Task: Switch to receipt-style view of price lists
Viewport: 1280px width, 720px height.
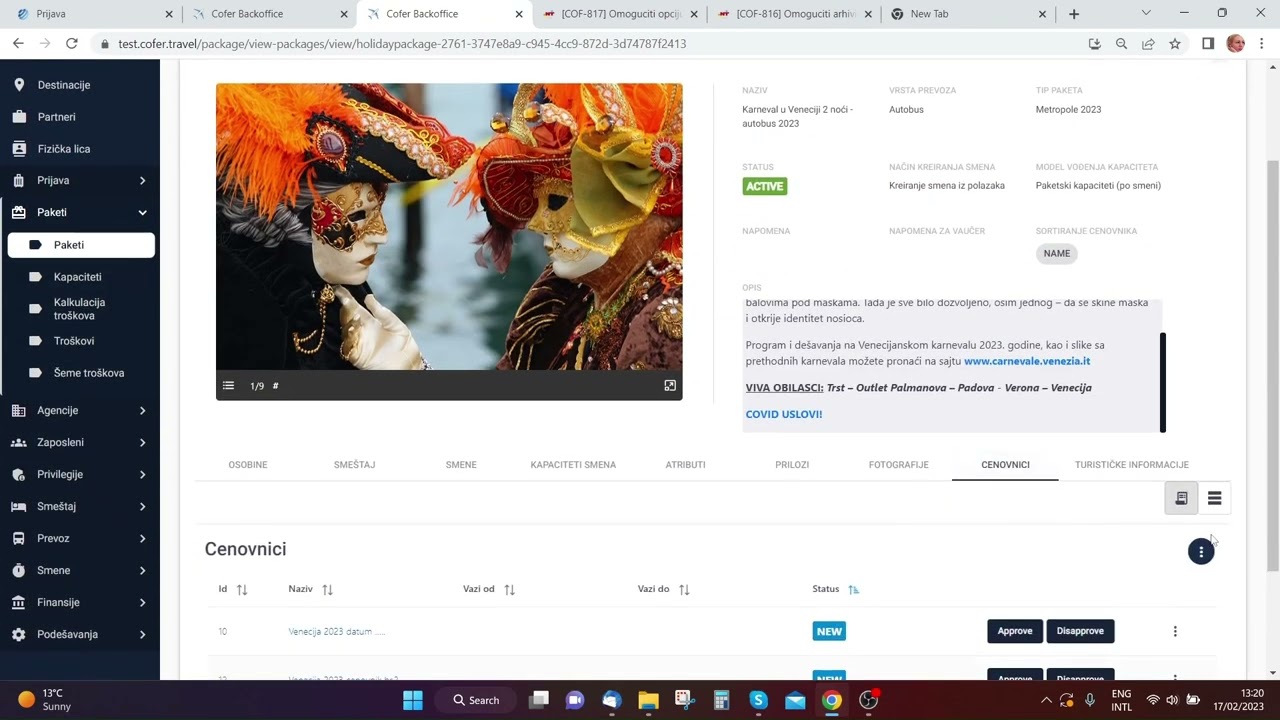Action: 1181,498
